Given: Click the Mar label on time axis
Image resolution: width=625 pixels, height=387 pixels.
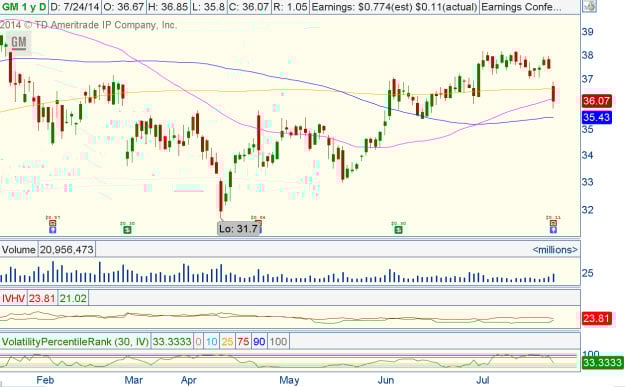Looking at the screenshot, I should pos(134,380).
